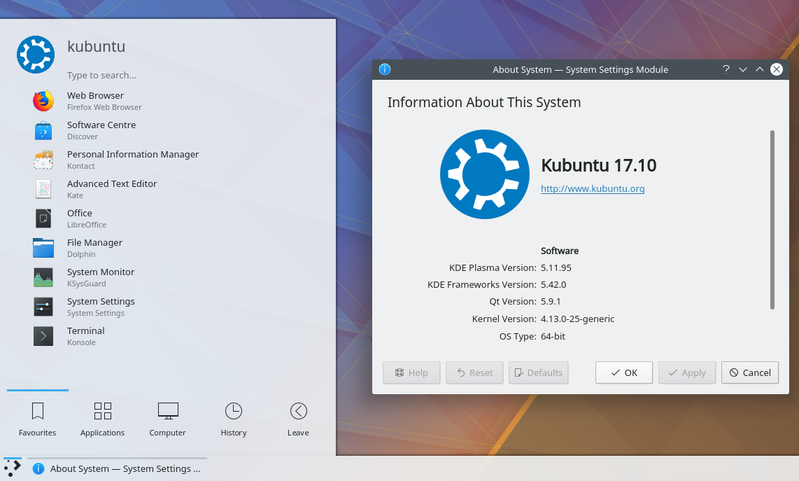Switch to the Computer tab

tap(168, 419)
